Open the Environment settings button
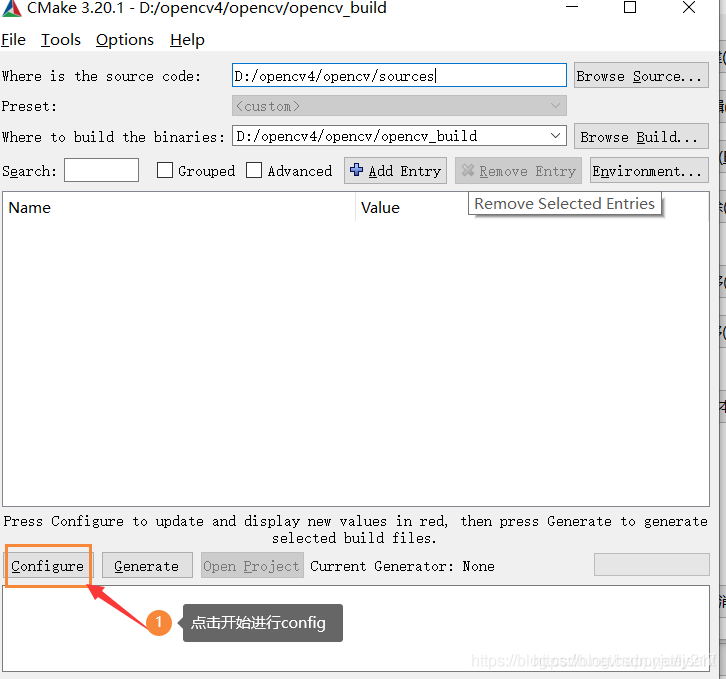Viewport: 726px width, 679px height. (649, 170)
